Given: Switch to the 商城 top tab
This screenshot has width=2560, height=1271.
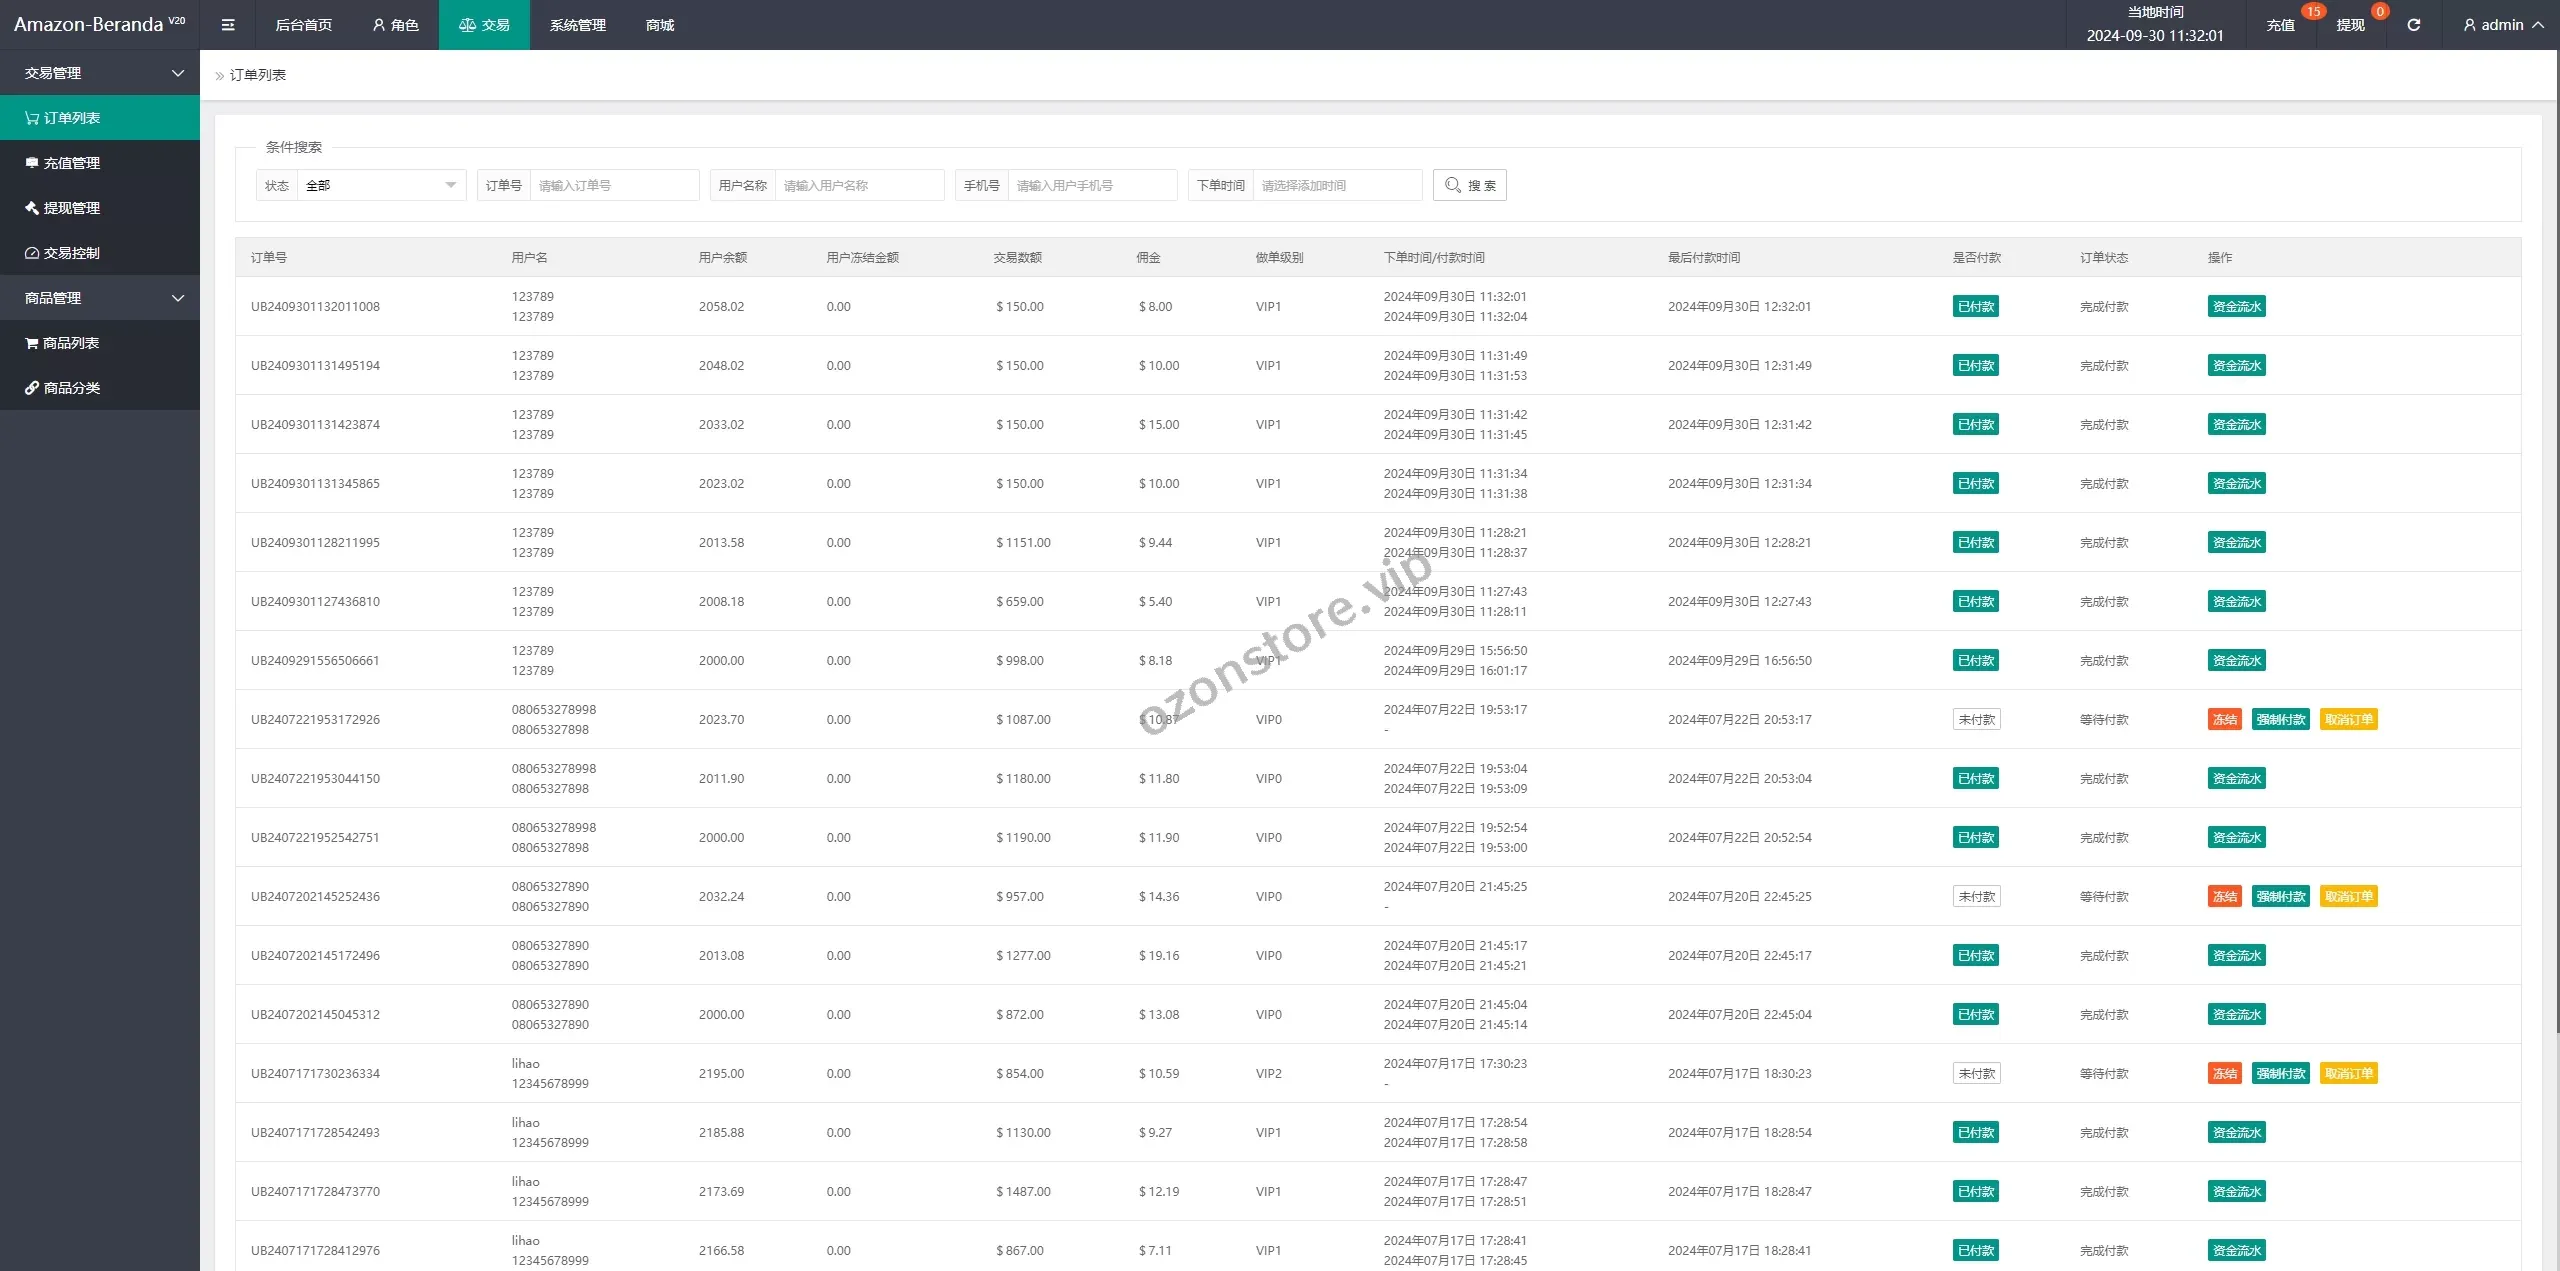Looking at the screenshot, I should 660,25.
